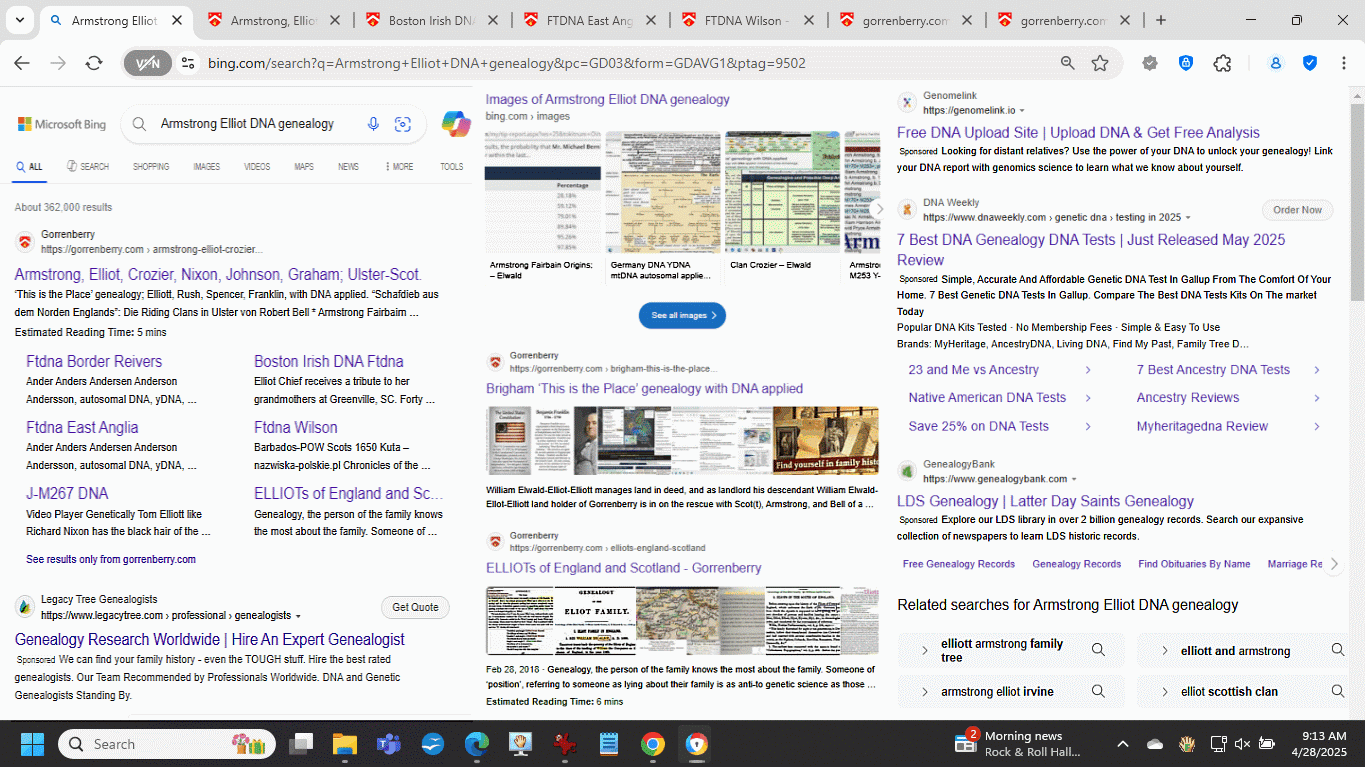Advance the image carousel with the right arrow
The height and width of the screenshot is (767, 1365).
tap(878, 209)
